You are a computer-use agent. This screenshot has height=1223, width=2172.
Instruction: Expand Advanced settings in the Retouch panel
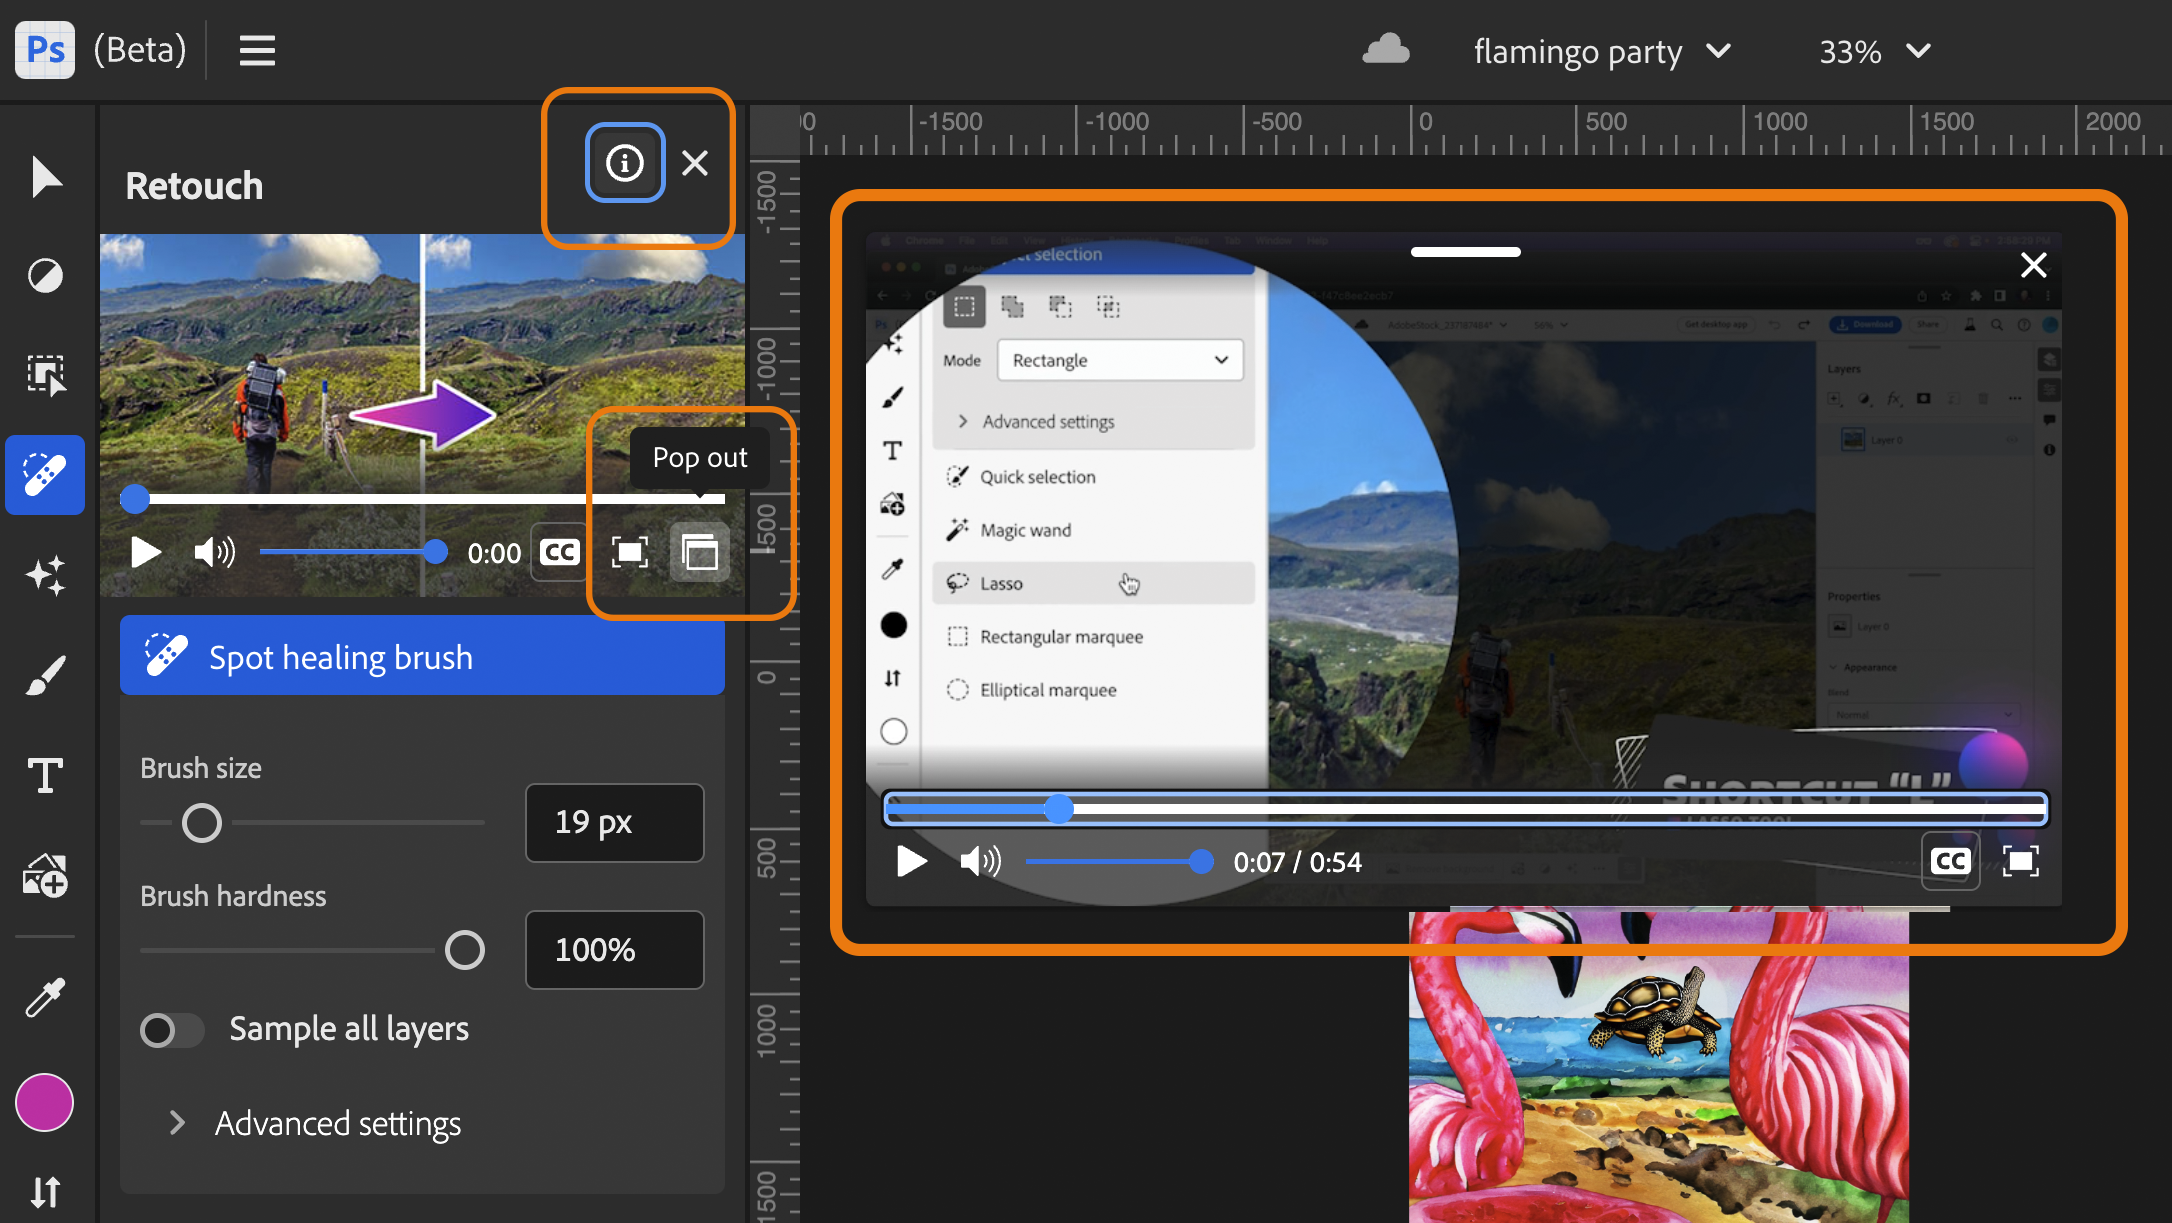337,1123
